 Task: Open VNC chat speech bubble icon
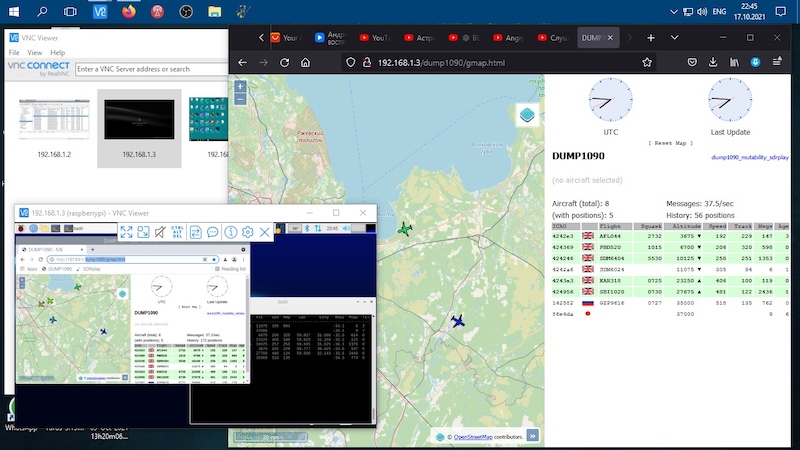214,232
